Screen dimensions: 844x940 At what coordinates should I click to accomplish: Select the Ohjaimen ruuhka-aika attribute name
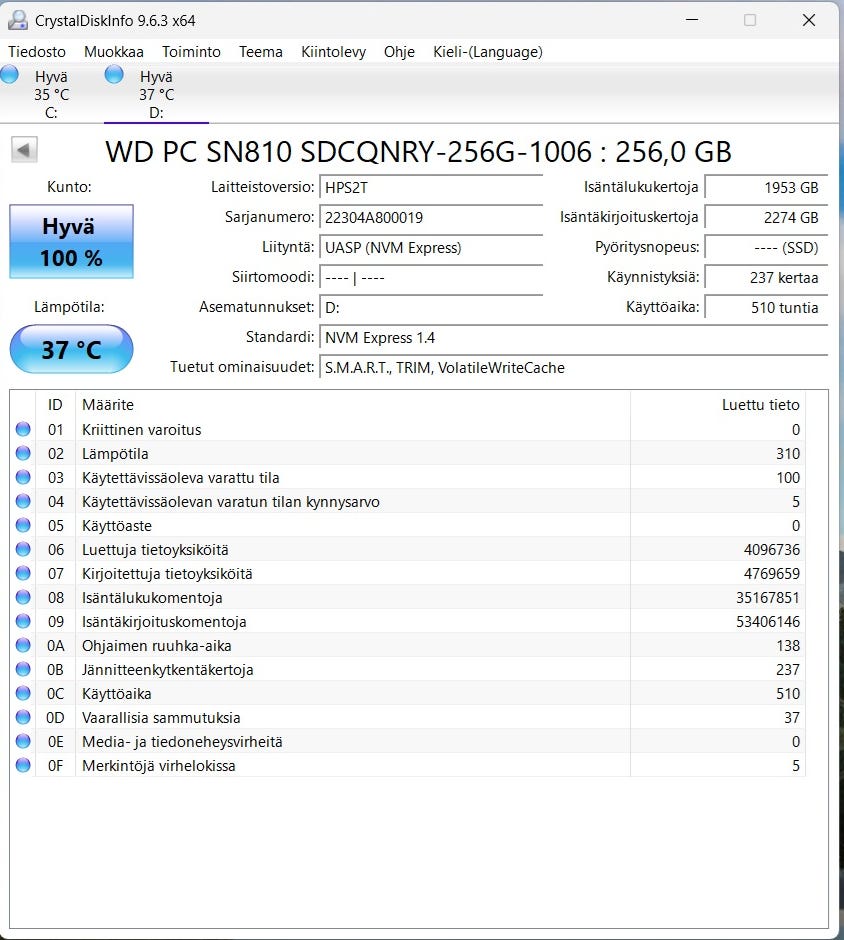point(156,646)
